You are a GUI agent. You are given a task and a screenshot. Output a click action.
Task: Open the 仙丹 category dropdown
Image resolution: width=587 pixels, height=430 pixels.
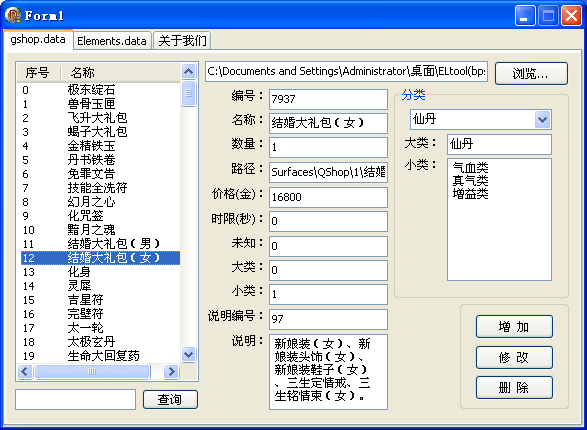(x=542, y=120)
